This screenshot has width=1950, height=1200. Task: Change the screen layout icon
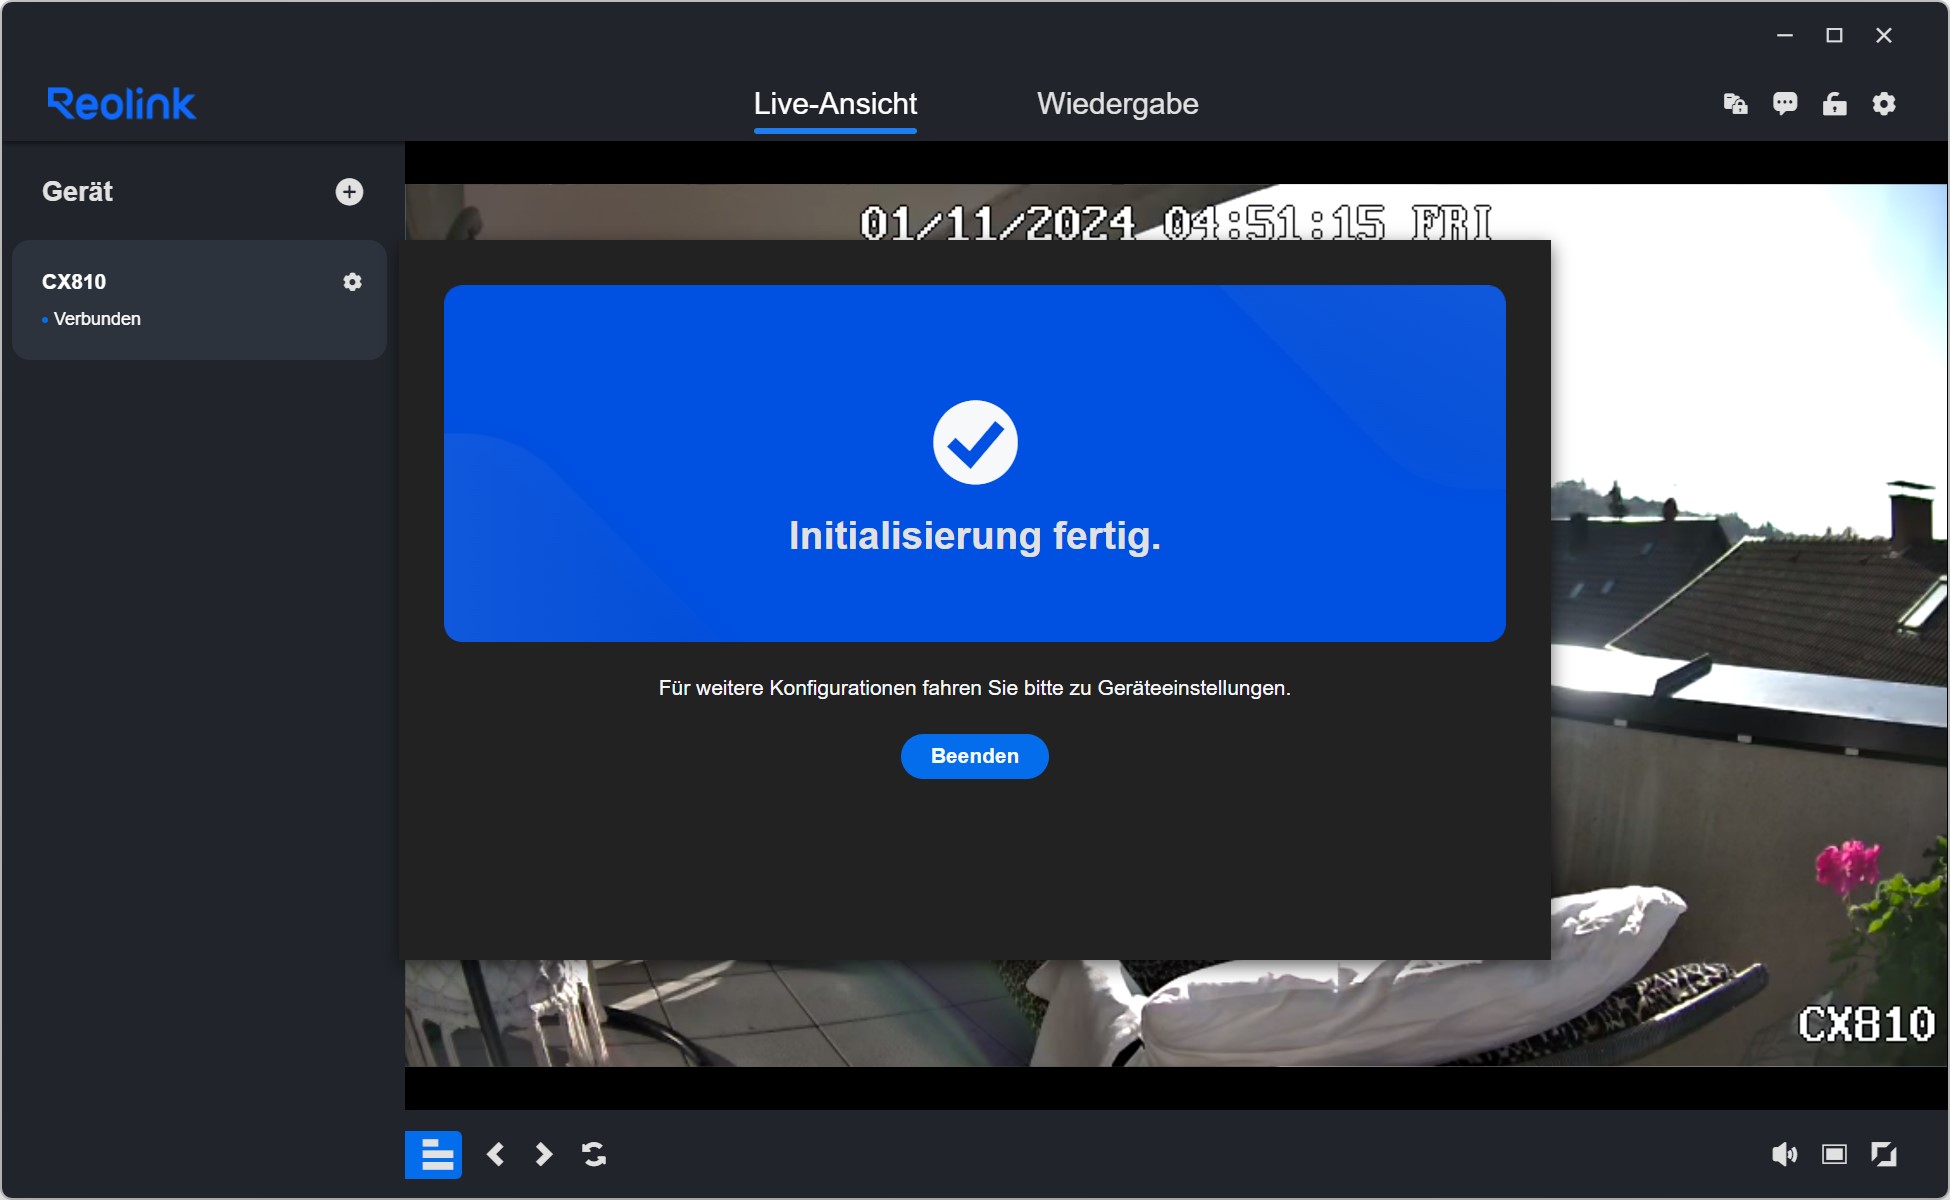1834,1155
